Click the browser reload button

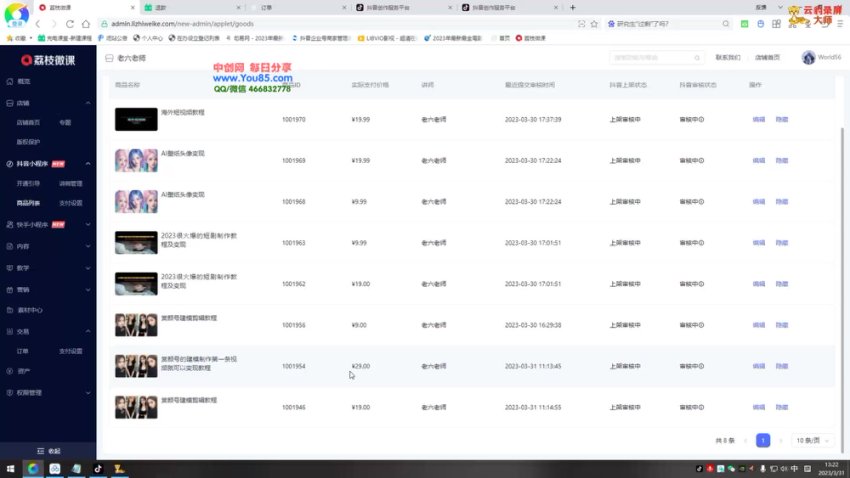[x=70, y=24]
